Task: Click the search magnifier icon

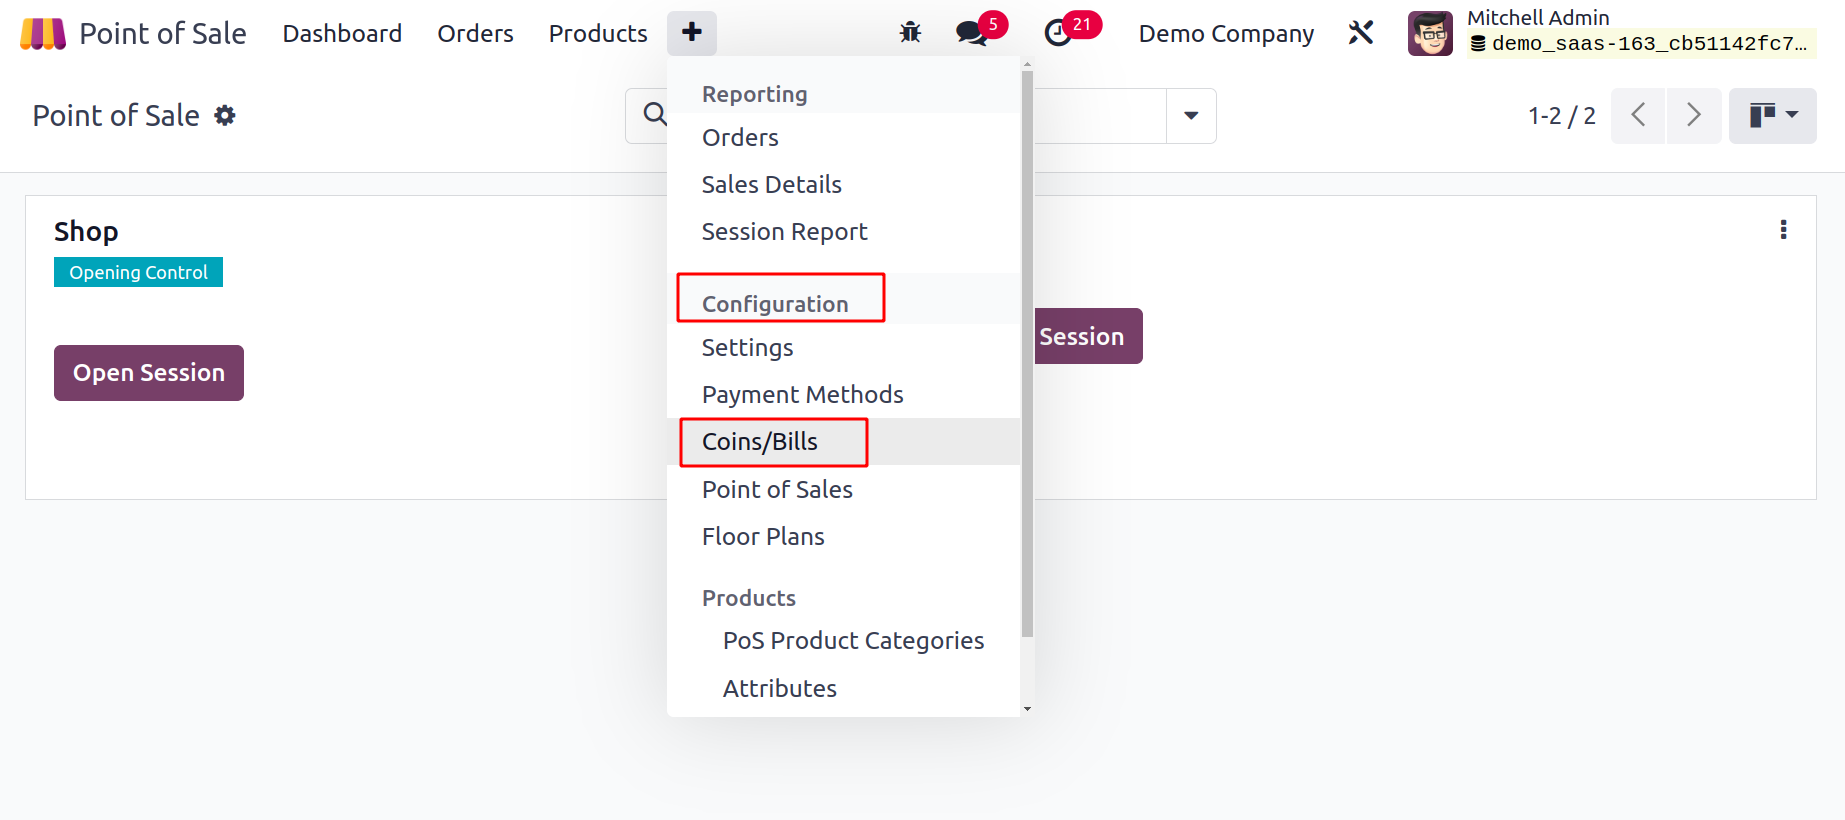Action: click(x=654, y=115)
